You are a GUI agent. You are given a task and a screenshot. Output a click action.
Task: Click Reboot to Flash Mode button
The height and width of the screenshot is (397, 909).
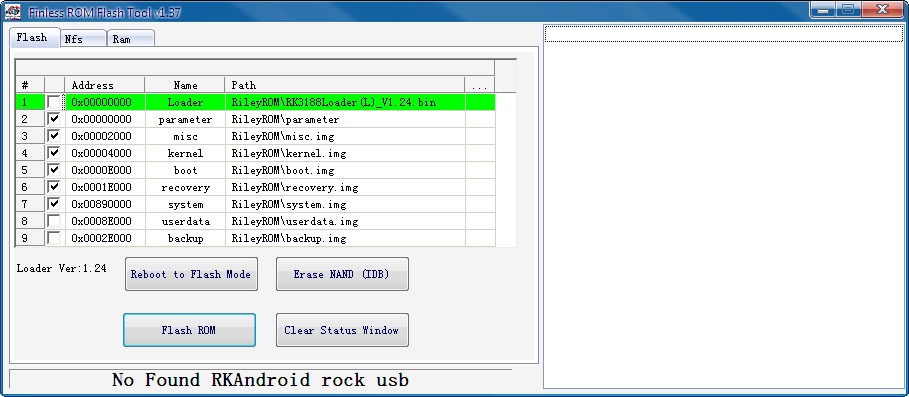191,274
